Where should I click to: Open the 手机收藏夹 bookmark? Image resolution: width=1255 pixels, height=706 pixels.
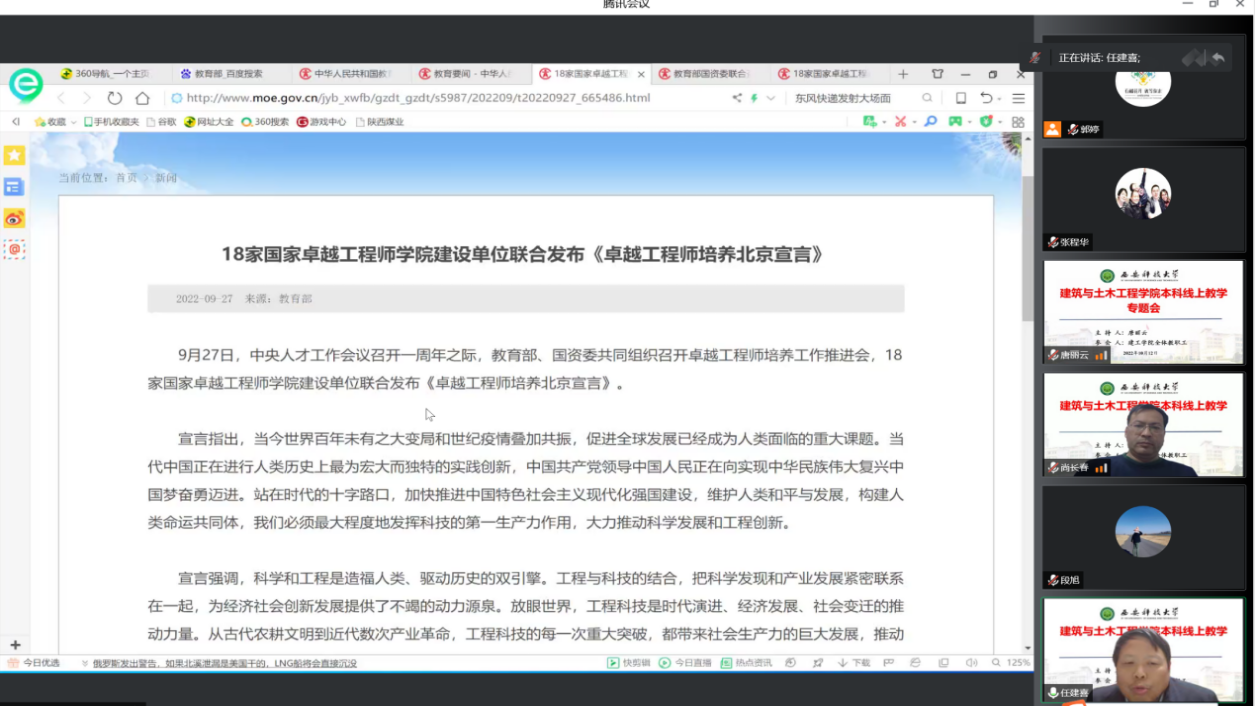pos(112,122)
